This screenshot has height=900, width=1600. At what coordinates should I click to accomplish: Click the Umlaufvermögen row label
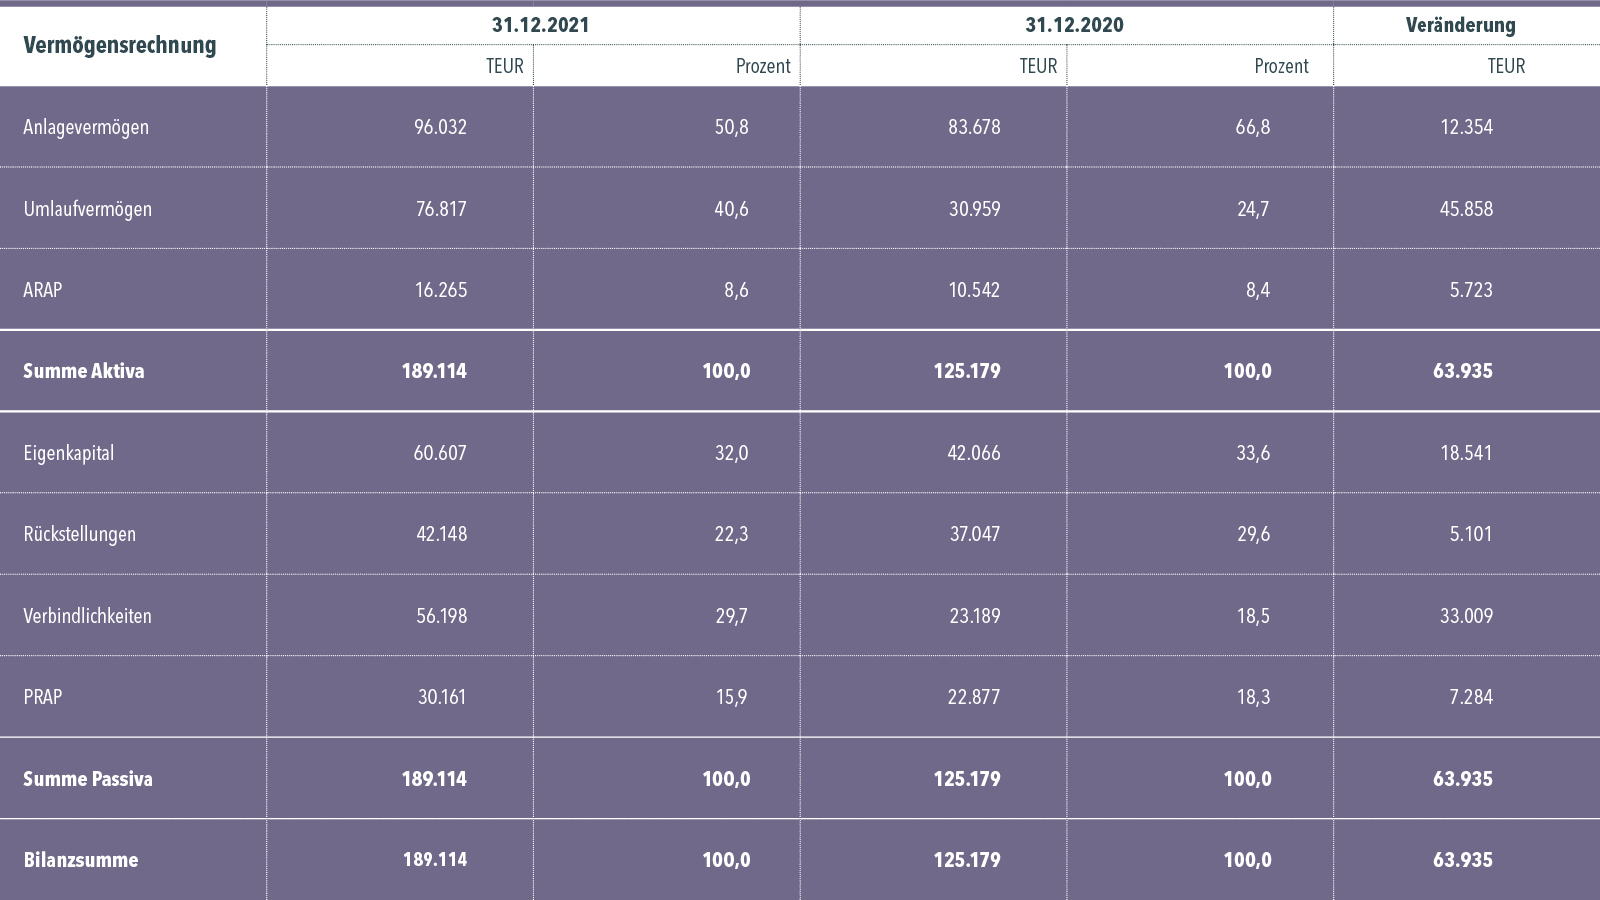pos(87,209)
